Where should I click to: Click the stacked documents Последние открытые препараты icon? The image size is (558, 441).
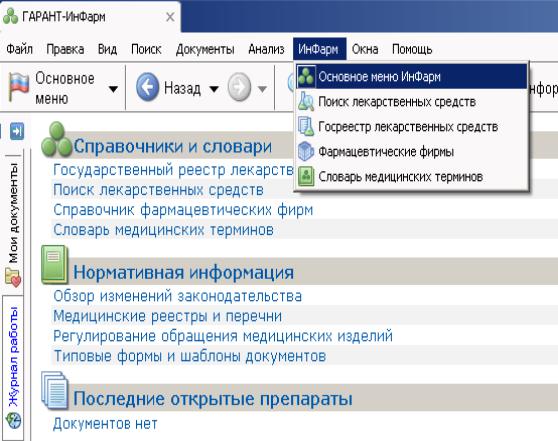pos(55,390)
